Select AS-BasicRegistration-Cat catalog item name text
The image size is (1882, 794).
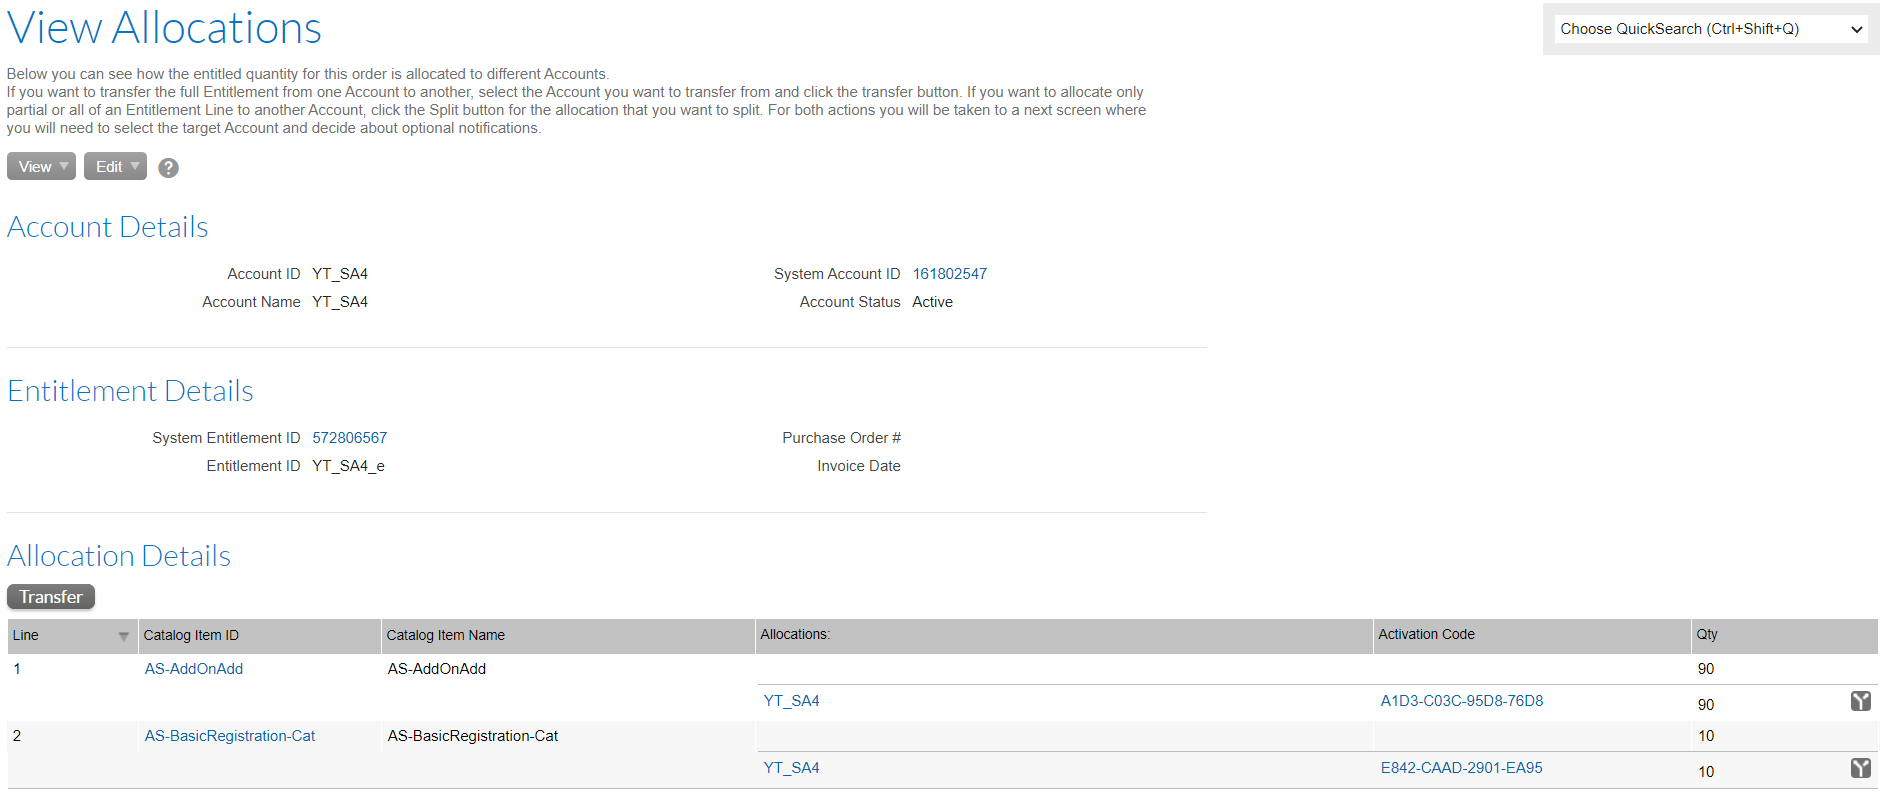(473, 736)
